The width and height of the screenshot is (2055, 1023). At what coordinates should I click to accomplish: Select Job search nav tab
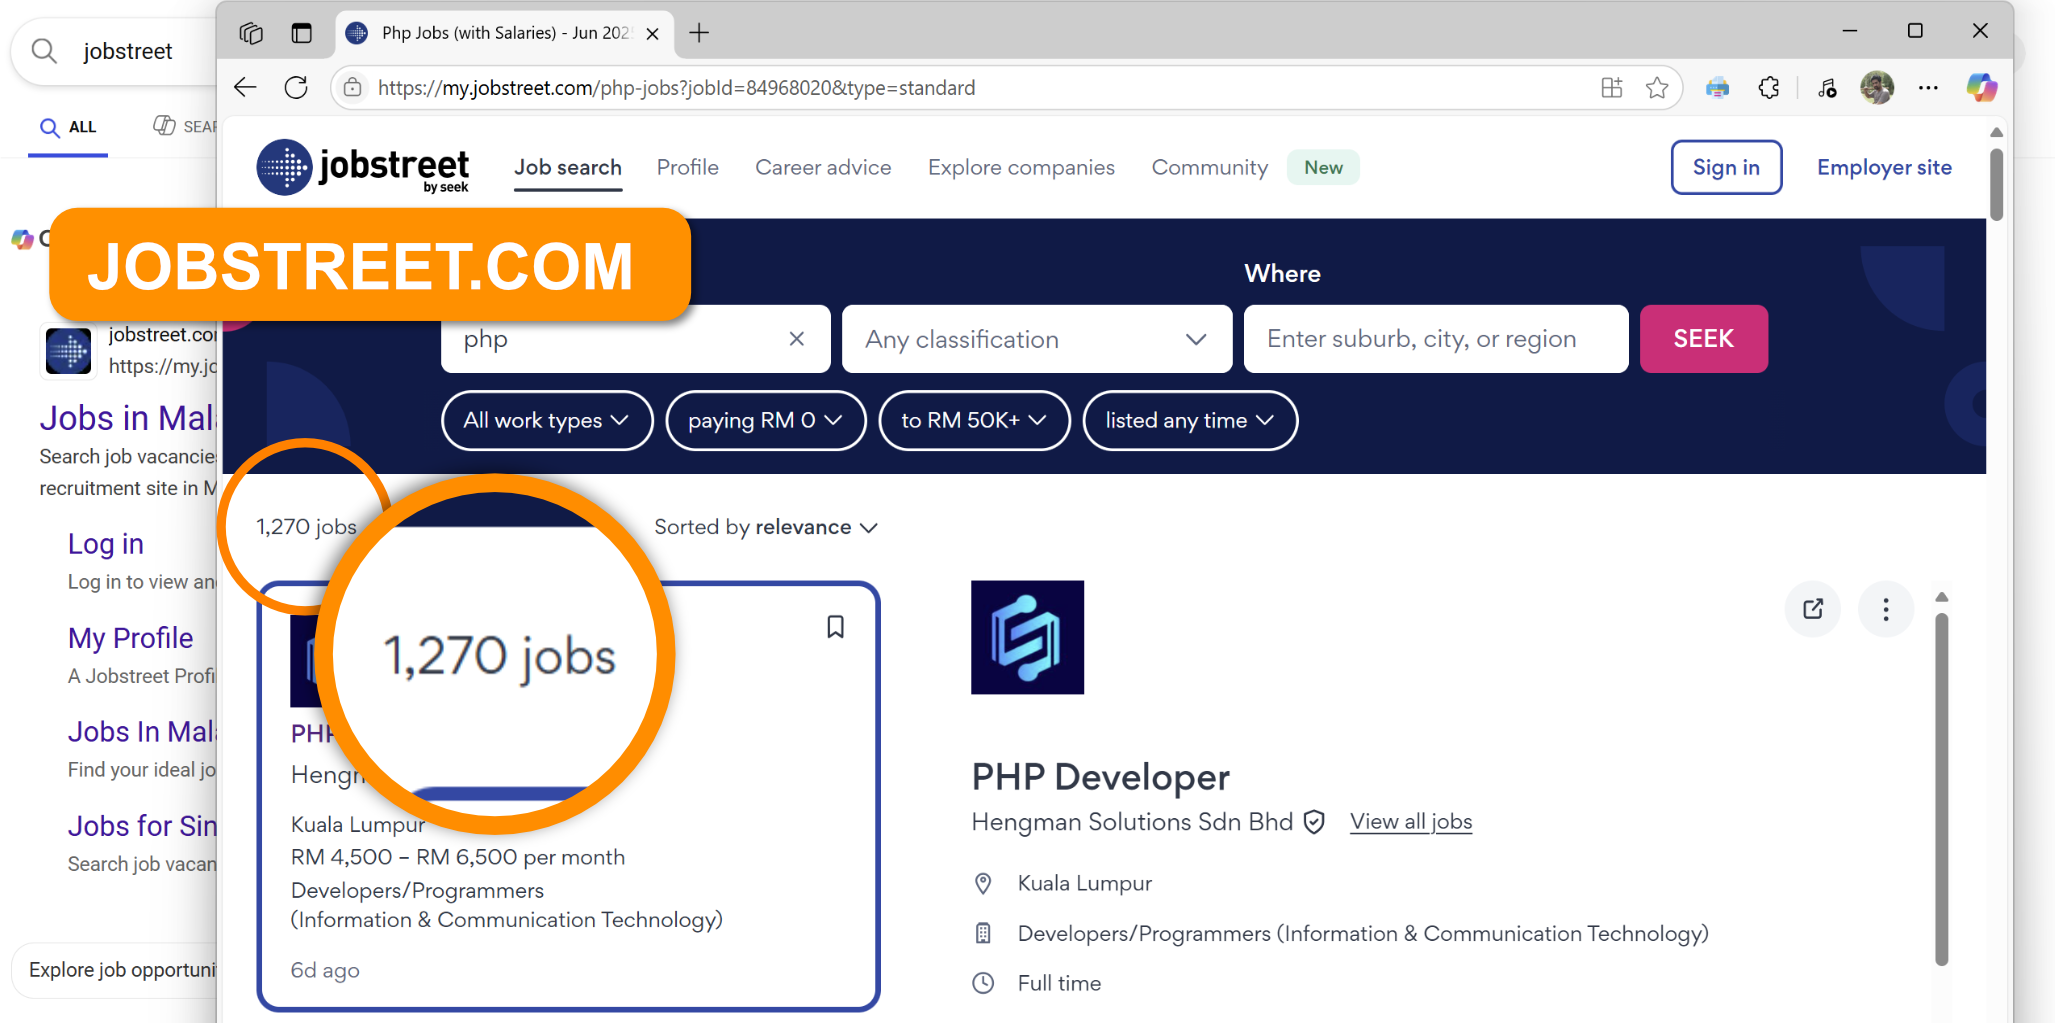point(568,168)
